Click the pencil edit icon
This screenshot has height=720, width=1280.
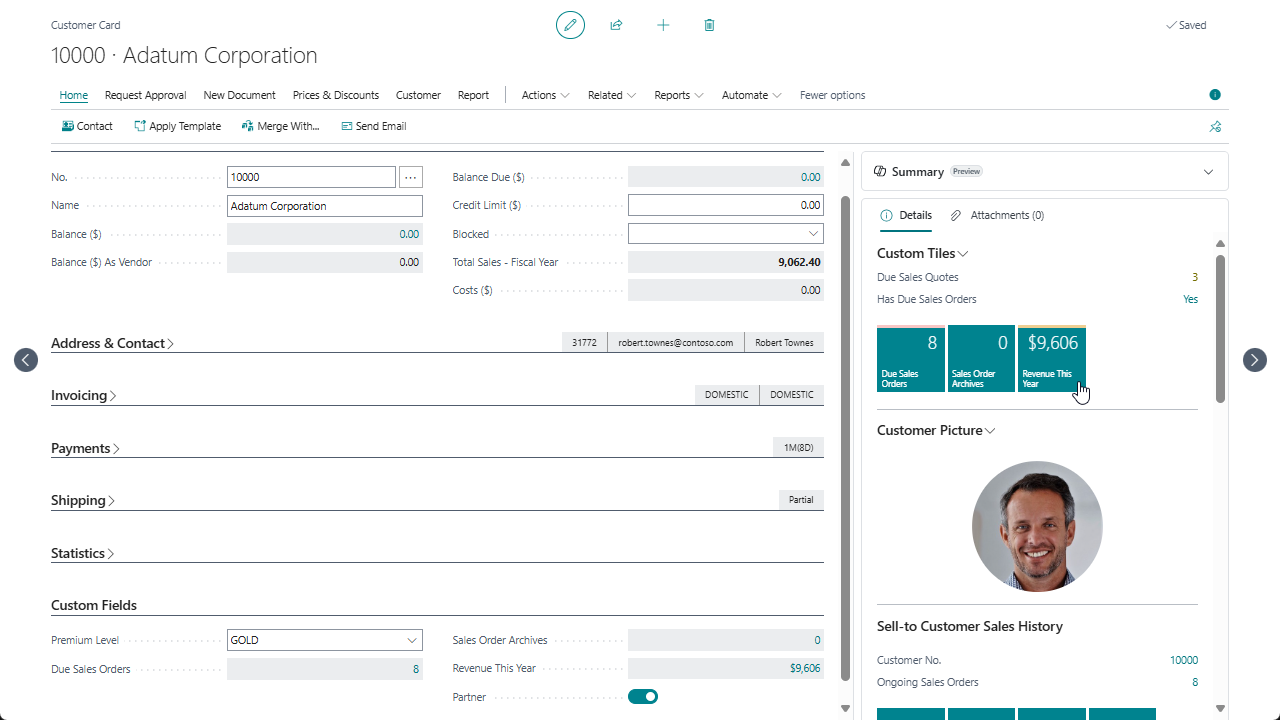(x=570, y=25)
